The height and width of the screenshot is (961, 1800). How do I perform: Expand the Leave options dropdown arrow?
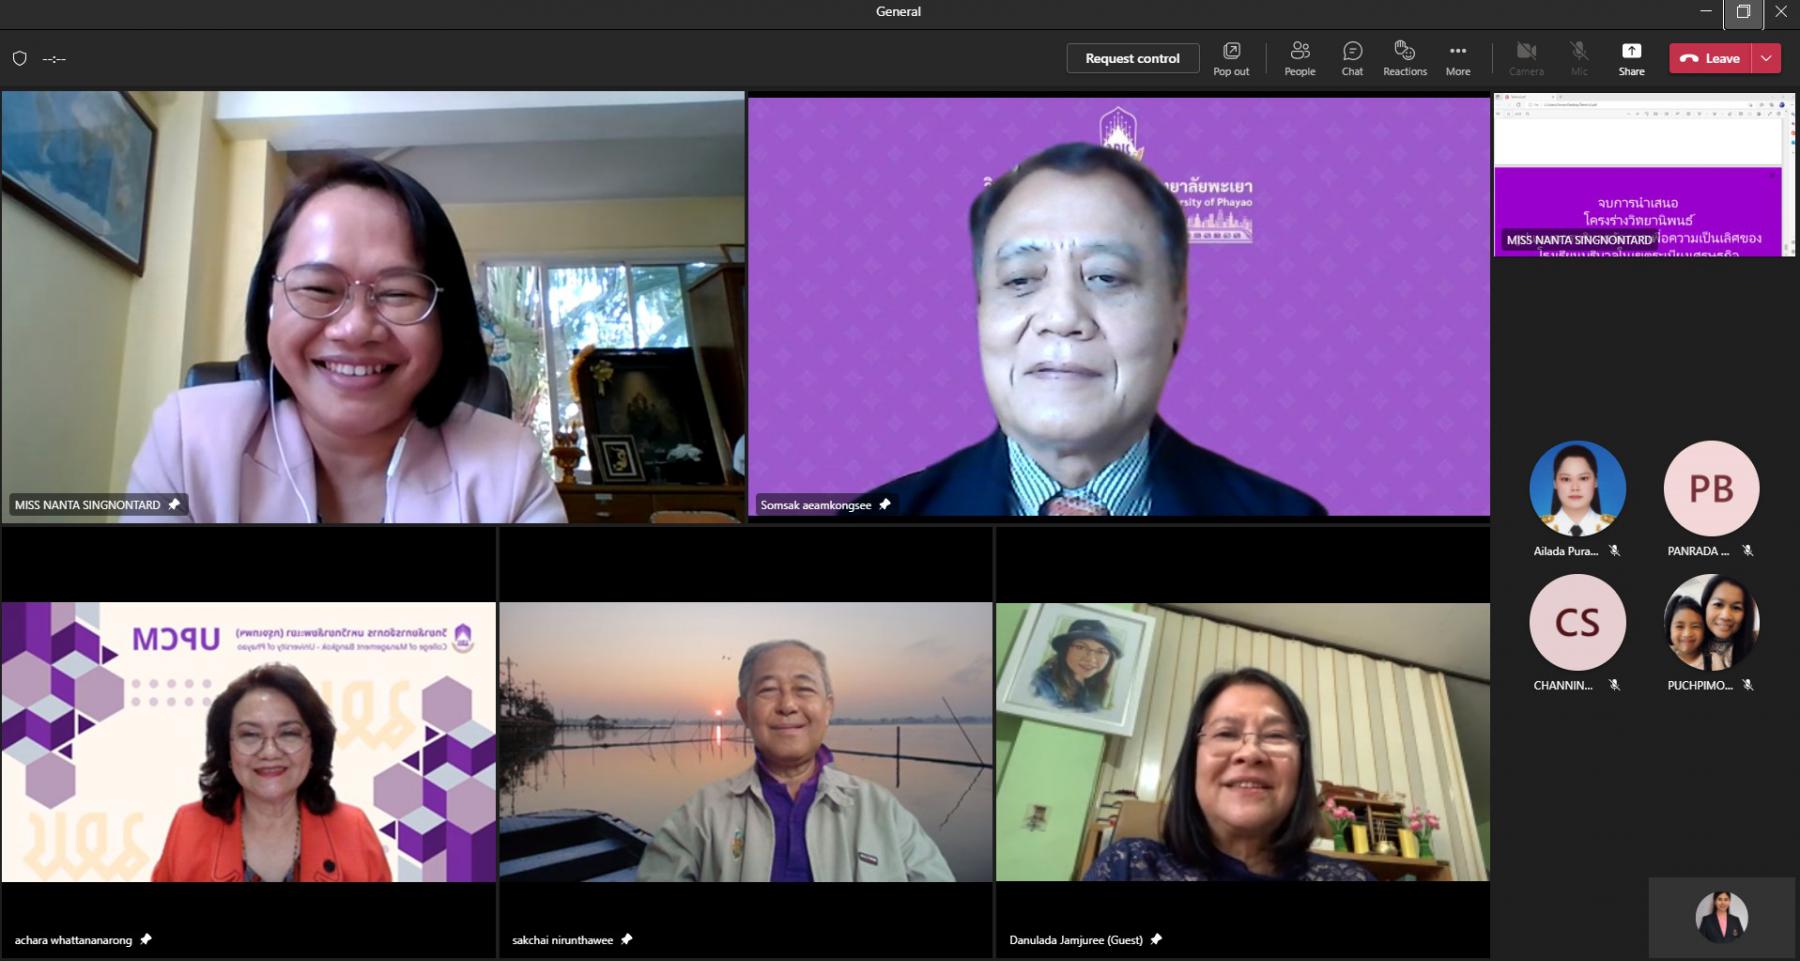coord(1767,59)
